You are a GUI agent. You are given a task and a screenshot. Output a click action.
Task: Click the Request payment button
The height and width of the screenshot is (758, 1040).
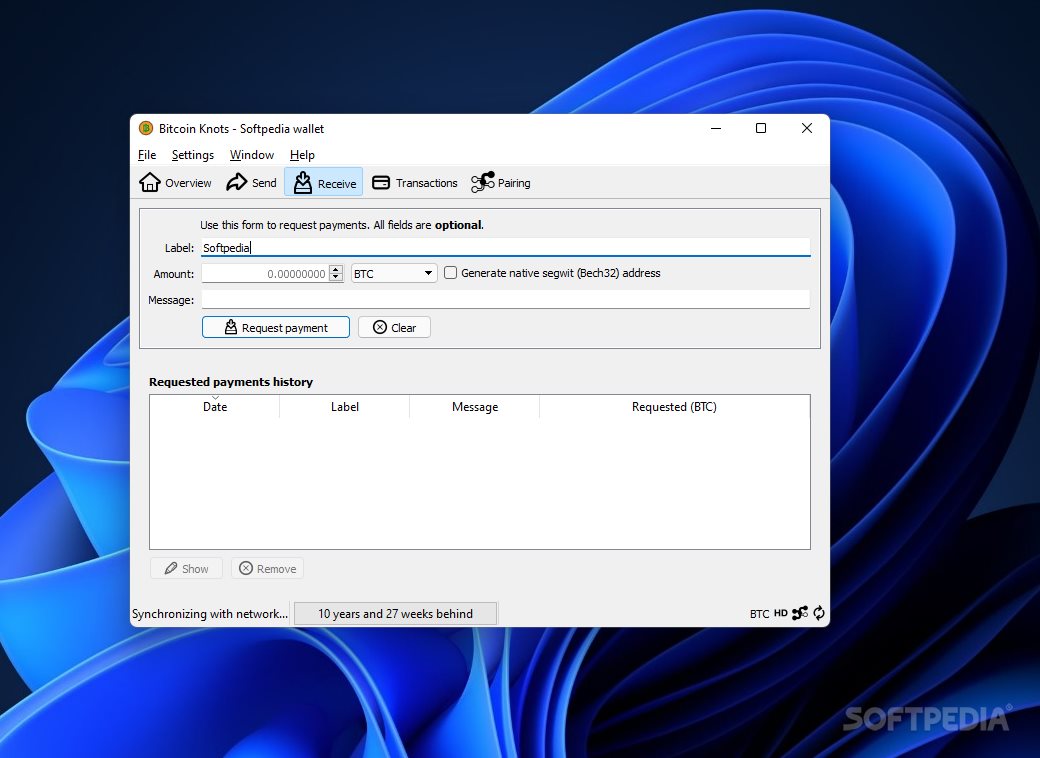pyautogui.click(x=275, y=328)
